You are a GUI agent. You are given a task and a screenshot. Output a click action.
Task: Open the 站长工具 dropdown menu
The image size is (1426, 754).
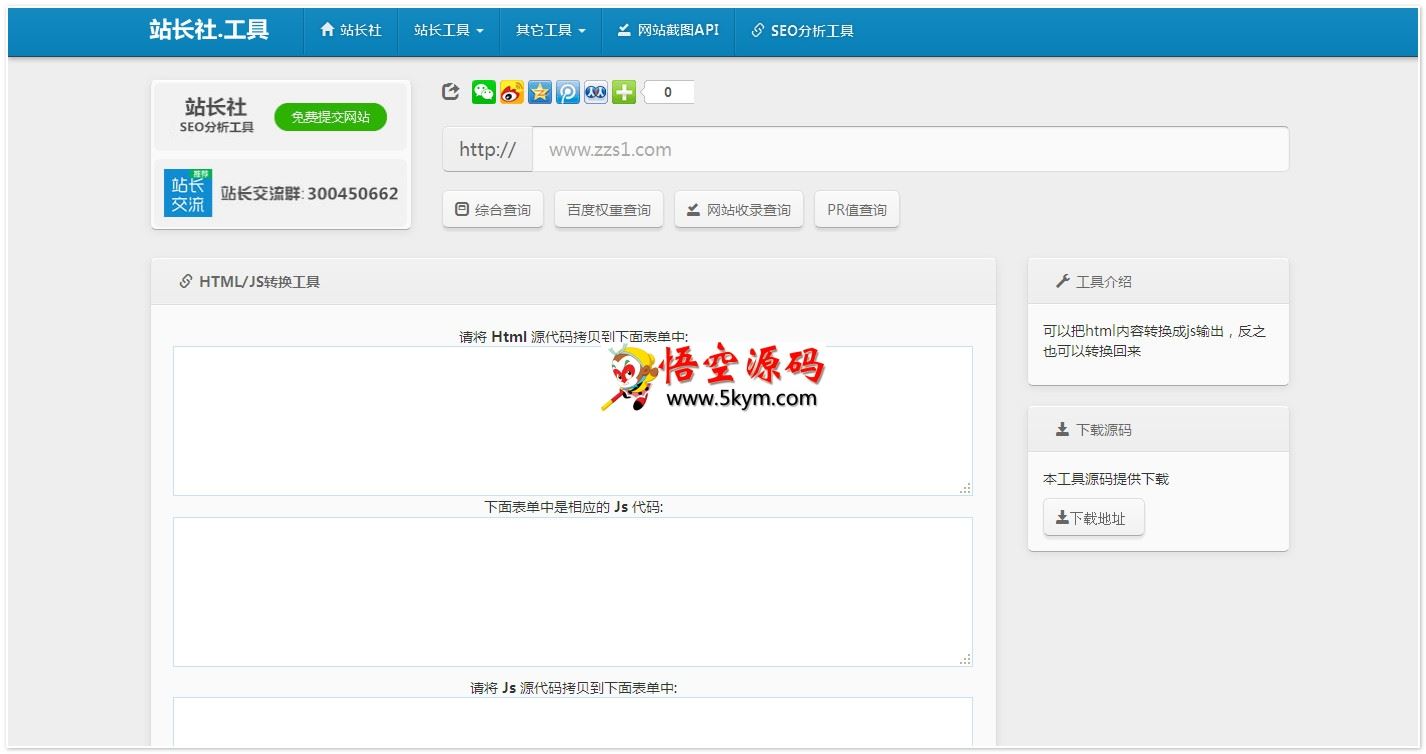pos(449,31)
